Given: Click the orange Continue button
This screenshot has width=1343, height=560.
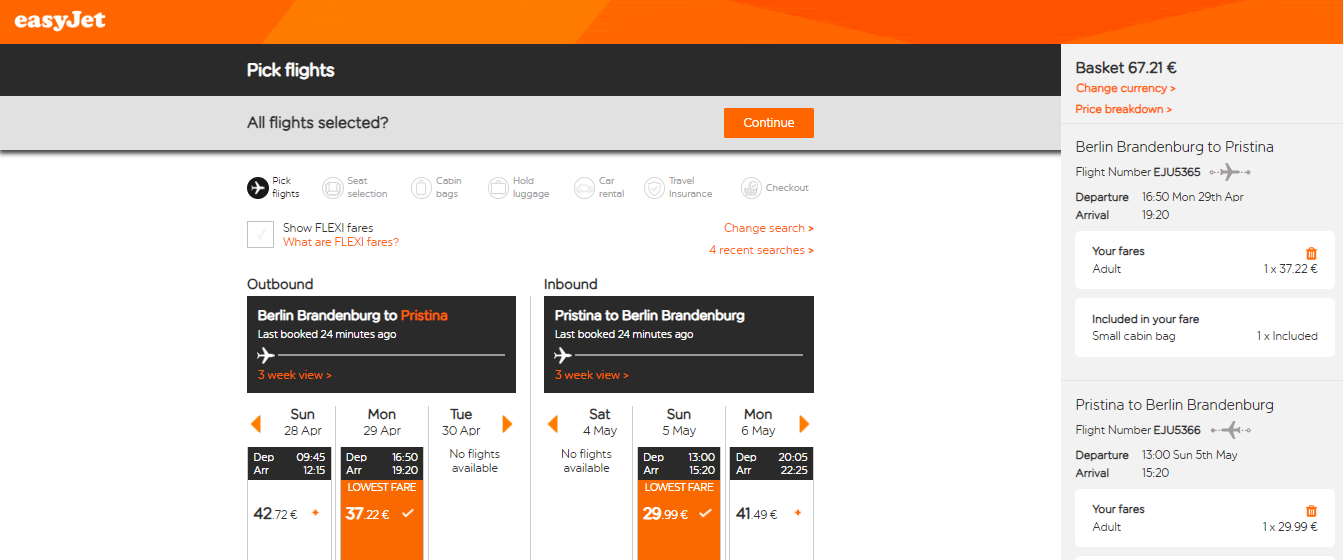Looking at the screenshot, I should pos(769,123).
